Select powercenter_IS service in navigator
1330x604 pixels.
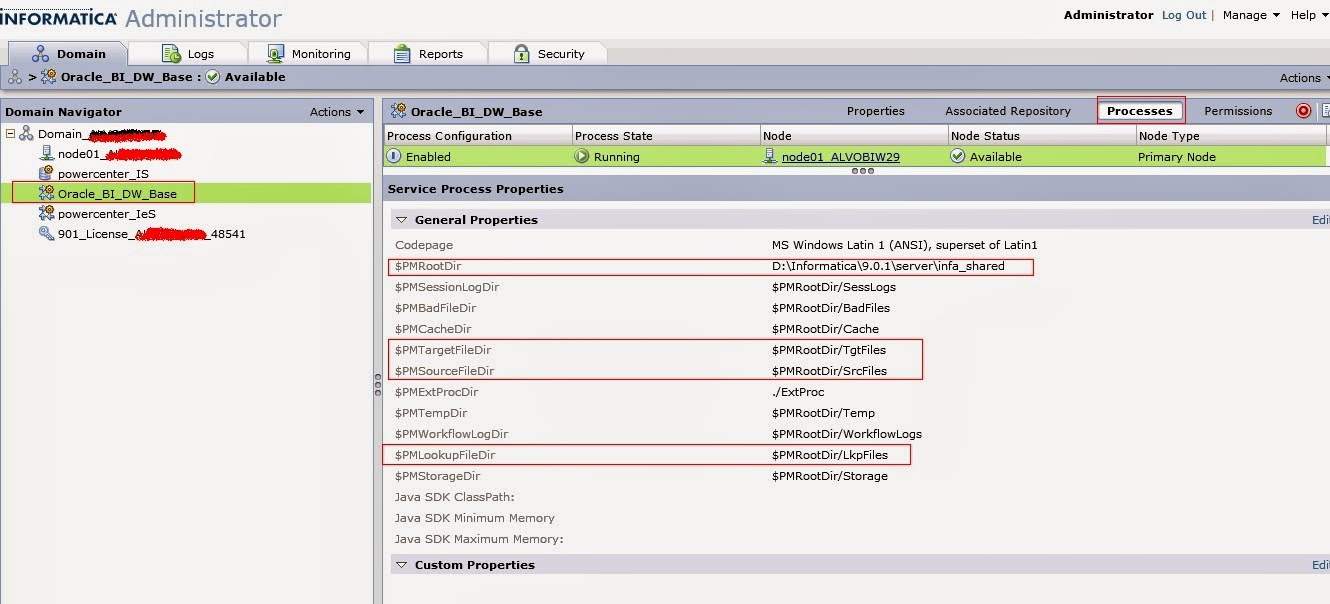pos(103,174)
